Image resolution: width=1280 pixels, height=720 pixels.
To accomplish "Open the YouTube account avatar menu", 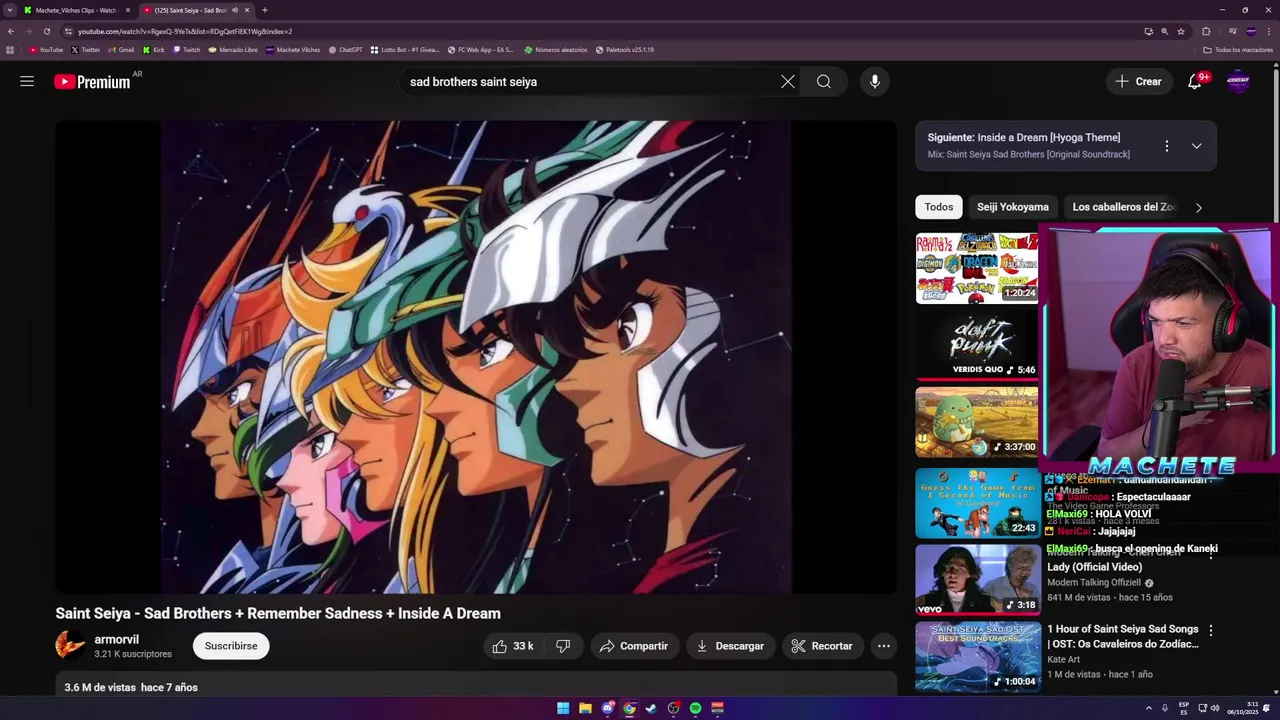I will point(1238,82).
